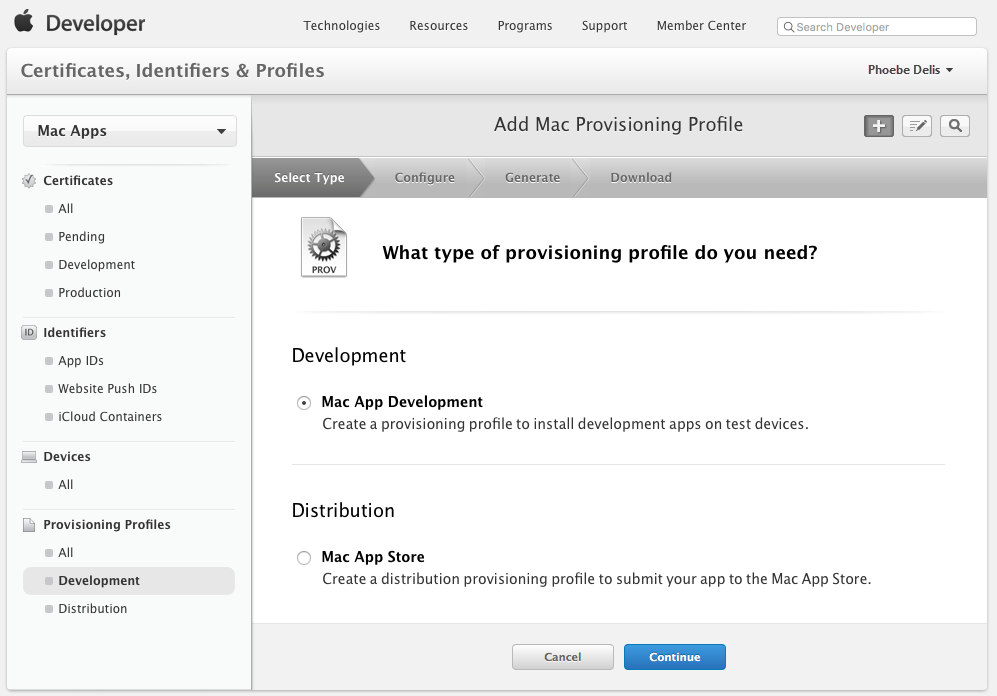Click the Search Developer input field
997x696 pixels.
[x=875, y=26]
